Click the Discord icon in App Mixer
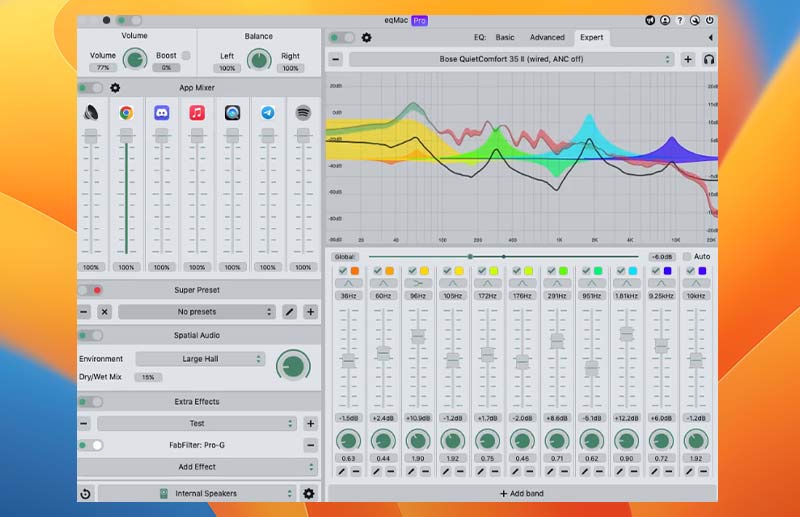Viewport: 800px width, 517px height. coord(161,113)
